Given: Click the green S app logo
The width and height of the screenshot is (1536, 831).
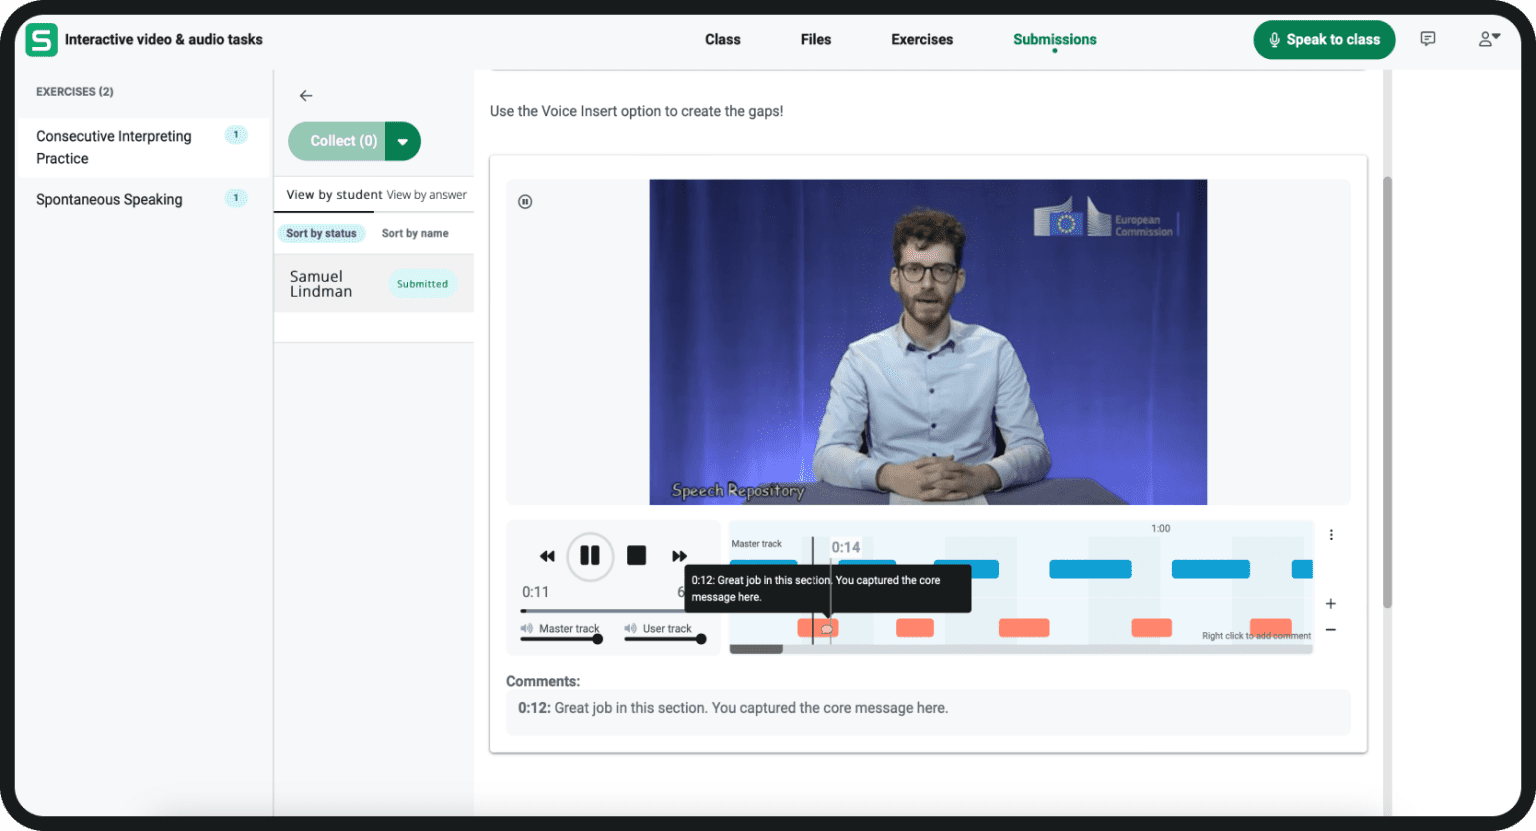Looking at the screenshot, I should click(41, 39).
